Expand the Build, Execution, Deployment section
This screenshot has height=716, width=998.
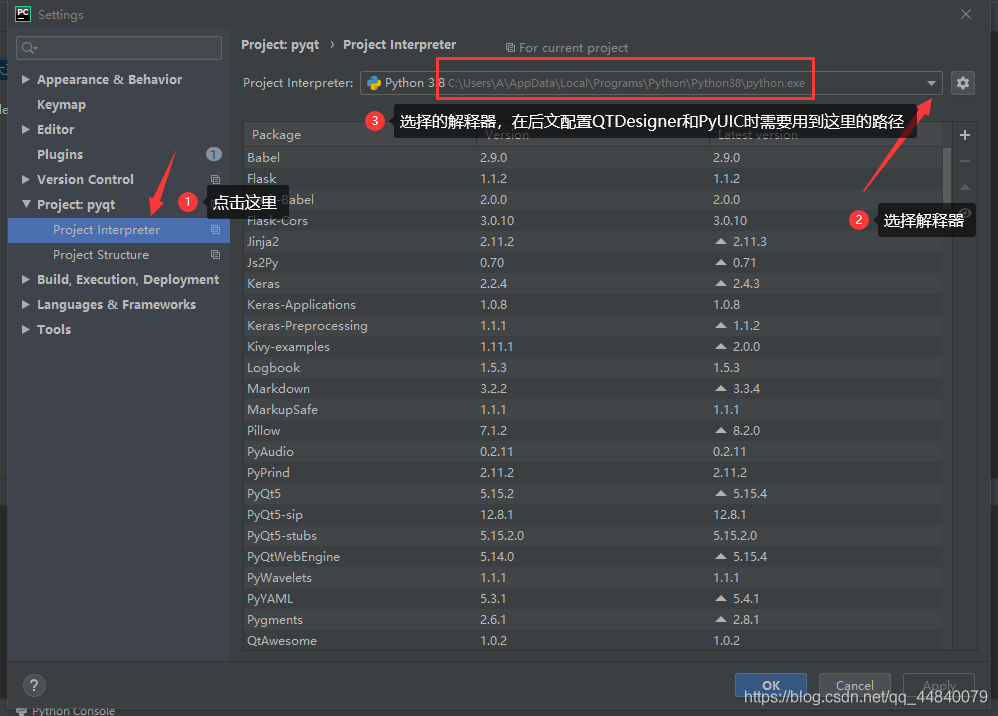pyautogui.click(x=26, y=280)
